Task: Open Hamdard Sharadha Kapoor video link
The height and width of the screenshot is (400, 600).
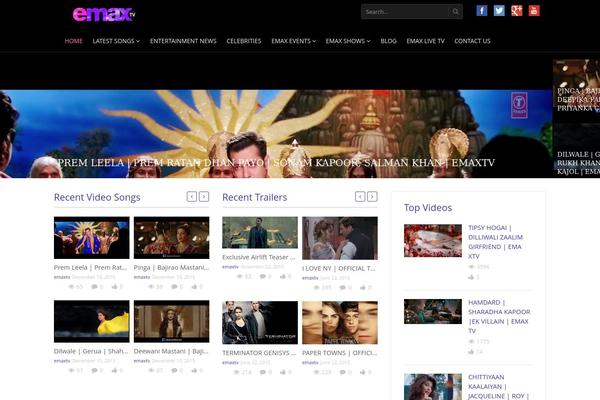Action: click(499, 317)
